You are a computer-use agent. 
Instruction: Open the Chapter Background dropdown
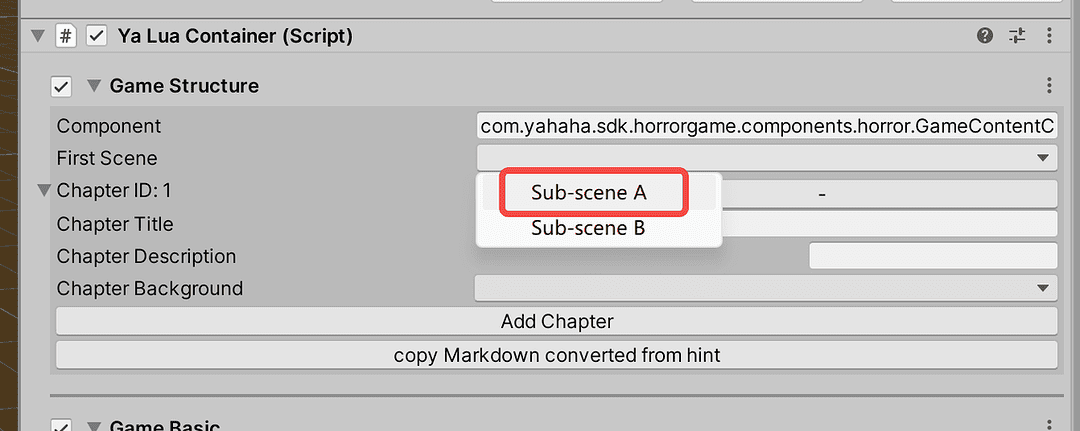766,289
